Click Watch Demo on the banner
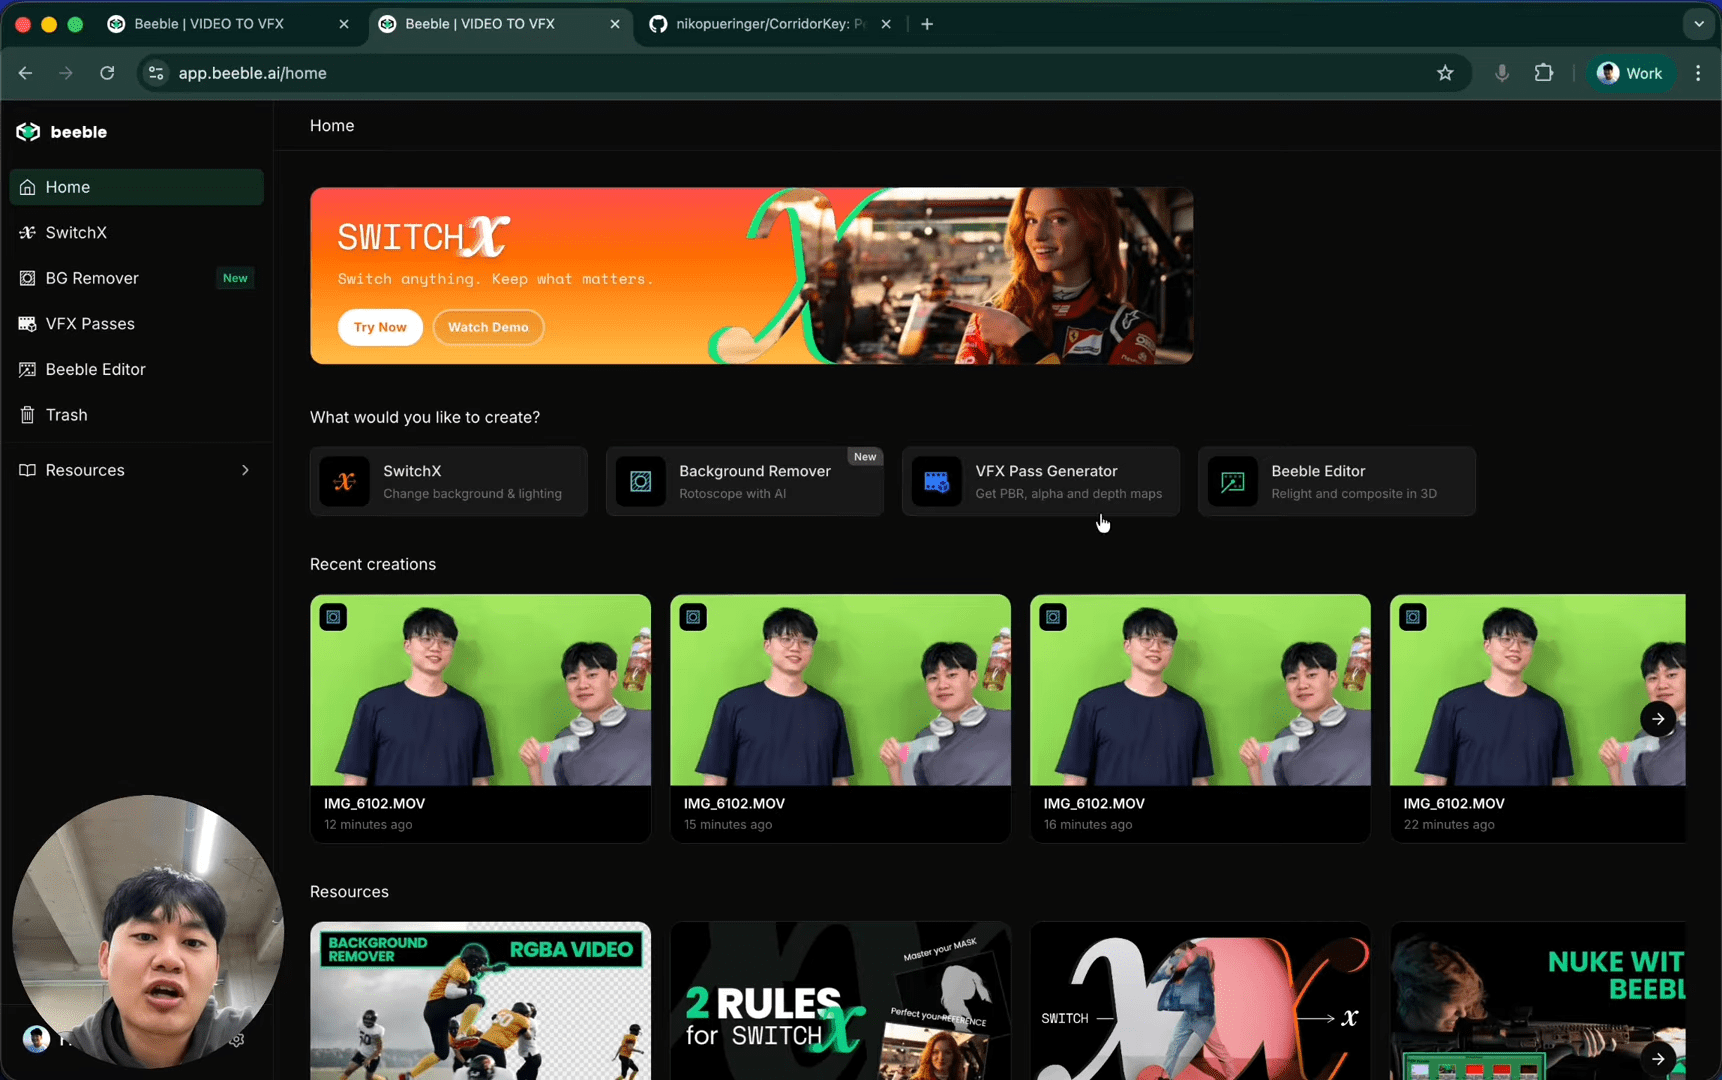Viewport: 1722px width, 1080px height. coord(488,327)
